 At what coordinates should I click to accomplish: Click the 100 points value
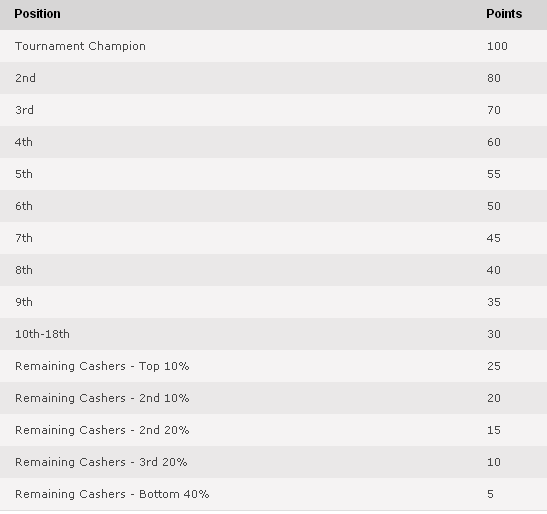[x=497, y=46]
